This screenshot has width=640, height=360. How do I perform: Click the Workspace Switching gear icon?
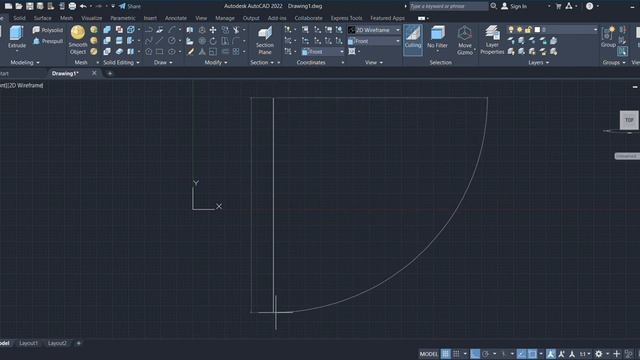pyautogui.click(x=599, y=354)
